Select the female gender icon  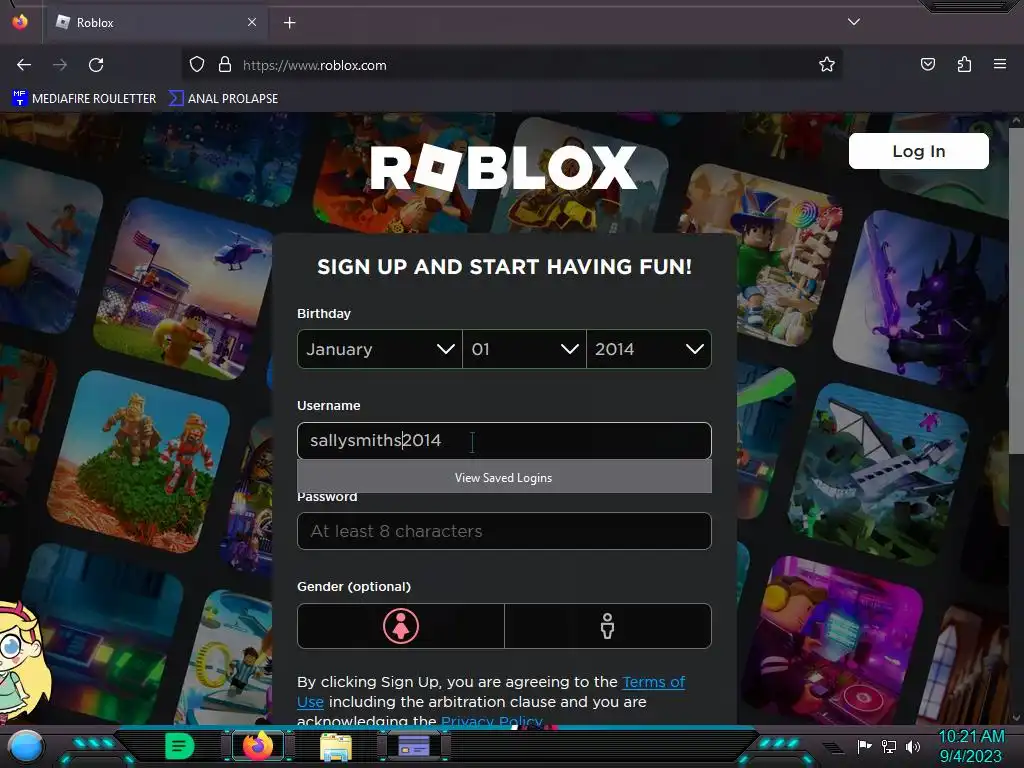[400, 626]
